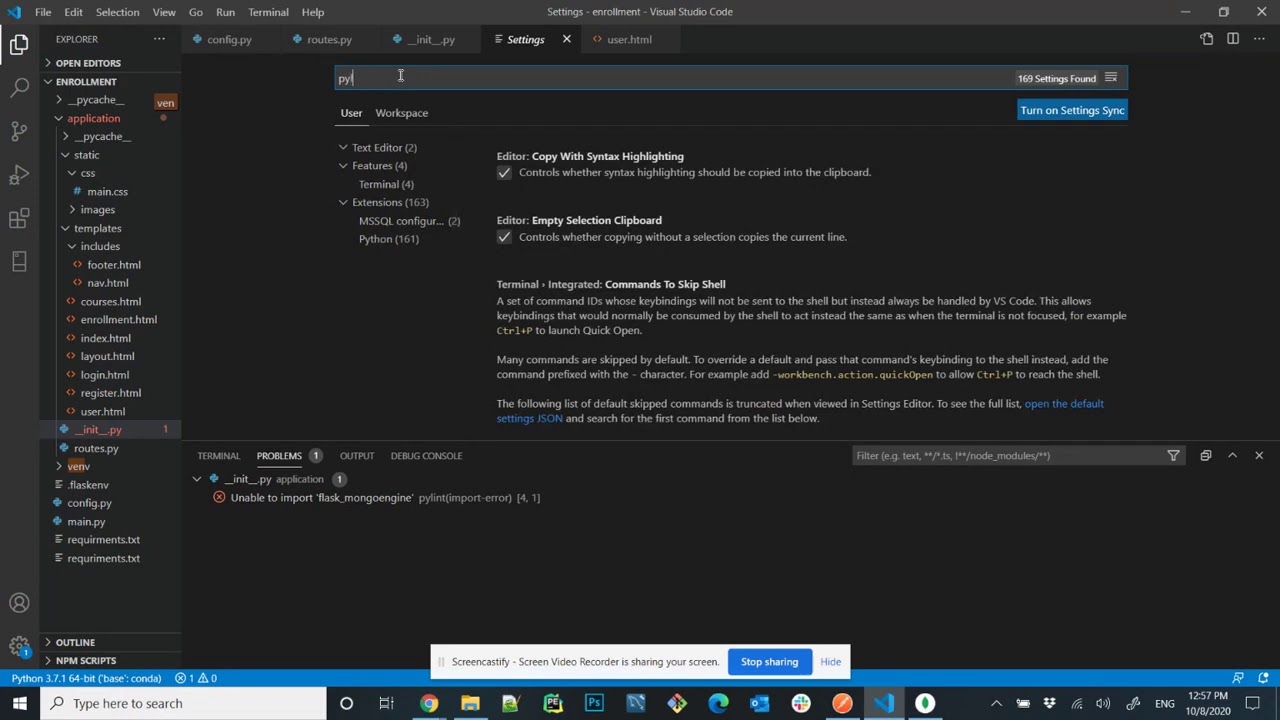This screenshot has height=720, width=1280.
Task: Clear settings search filter icon
Action: (x=1111, y=78)
